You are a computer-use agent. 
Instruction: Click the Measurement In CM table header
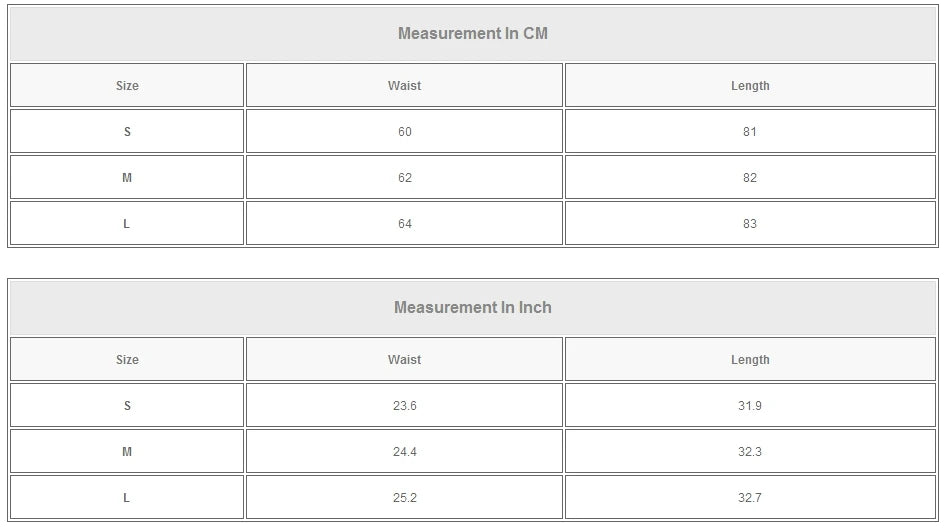tap(473, 33)
